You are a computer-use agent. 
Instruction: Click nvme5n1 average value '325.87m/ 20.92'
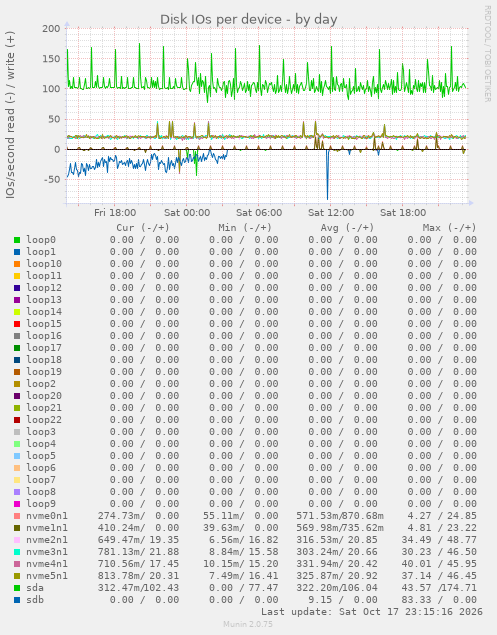point(337,576)
